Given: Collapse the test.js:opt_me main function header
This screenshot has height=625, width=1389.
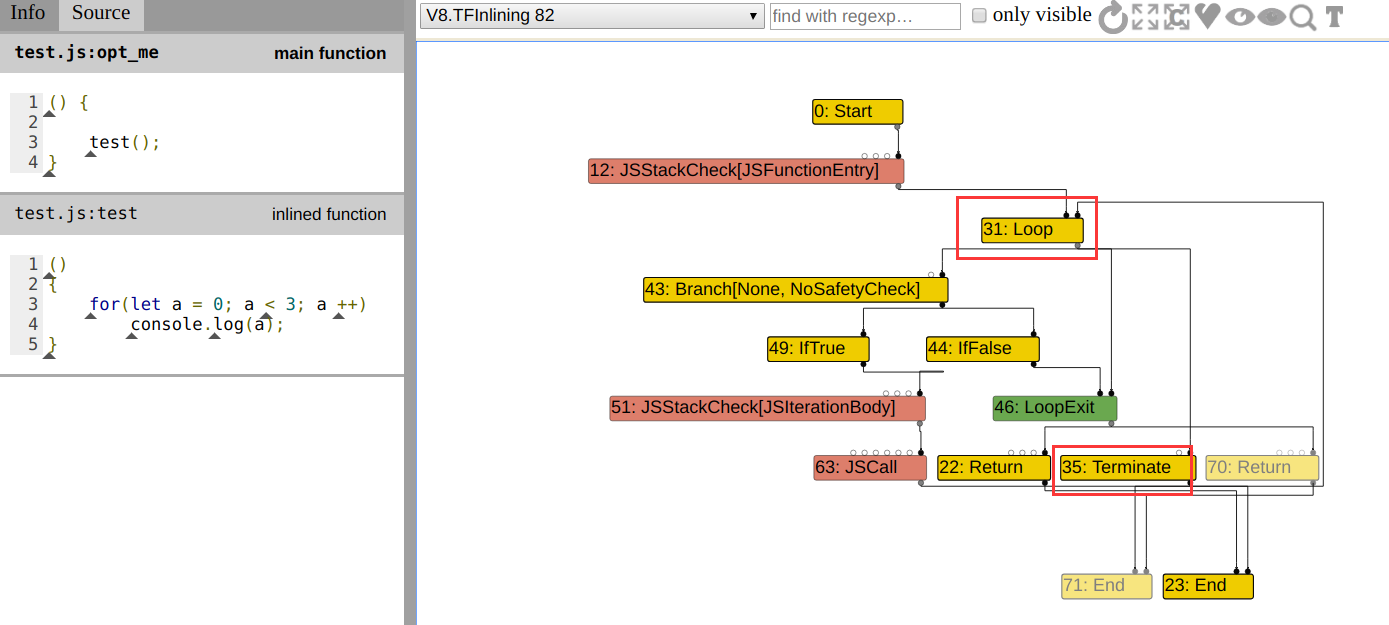Looking at the screenshot, I should click(201, 53).
